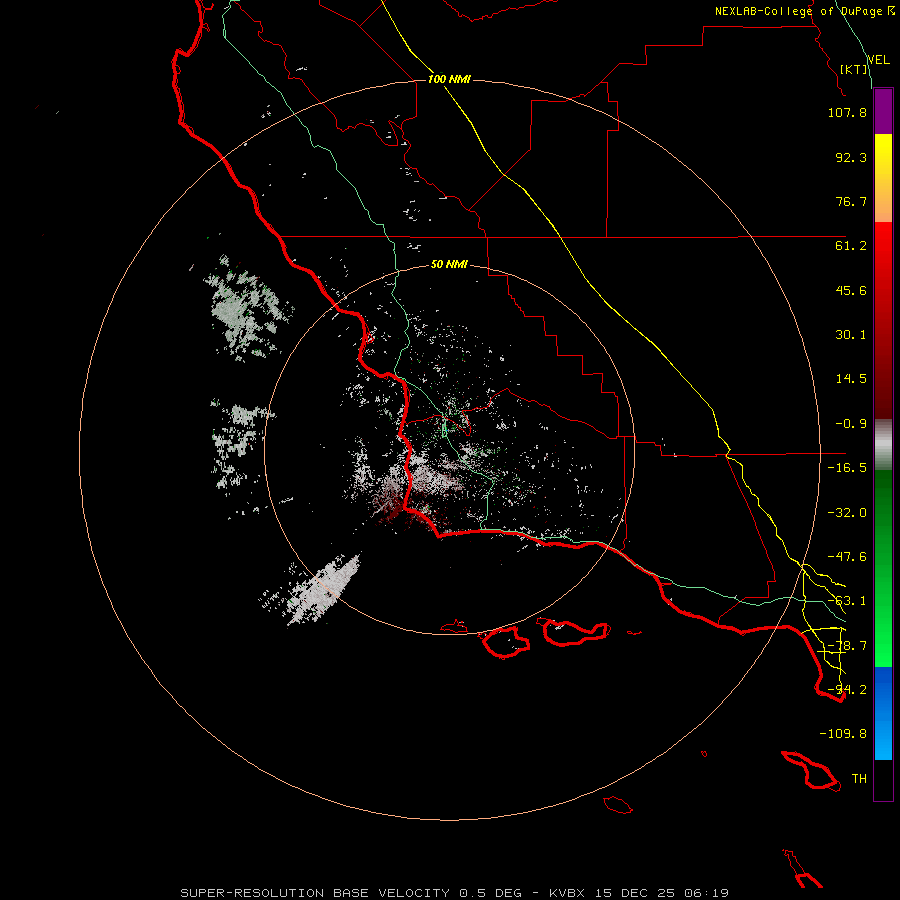Pick the gray near-zero segment of color bar
The height and width of the screenshot is (900, 900).
click(883, 444)
